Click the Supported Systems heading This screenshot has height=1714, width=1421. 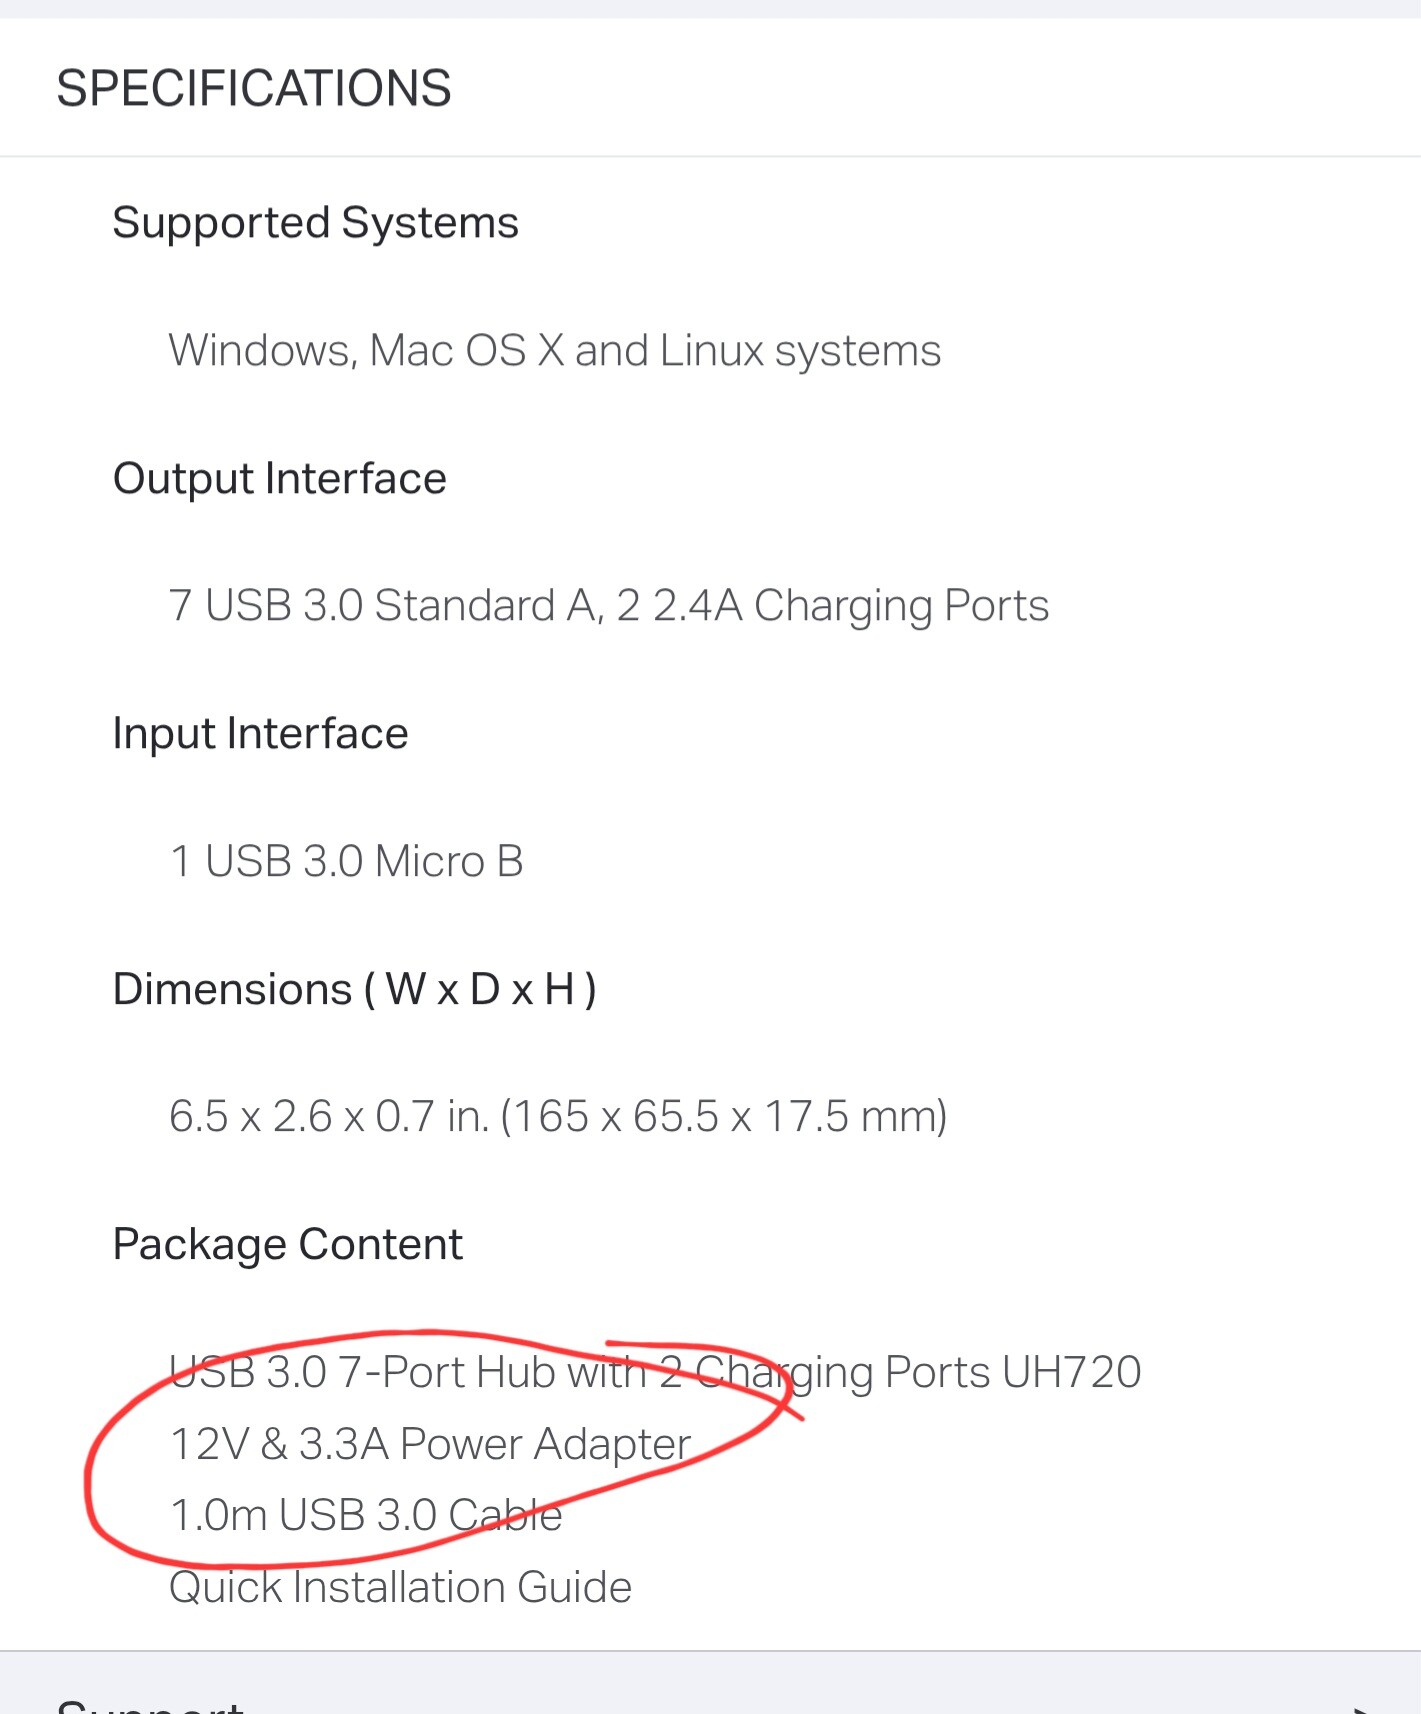[x=315, y=222]
